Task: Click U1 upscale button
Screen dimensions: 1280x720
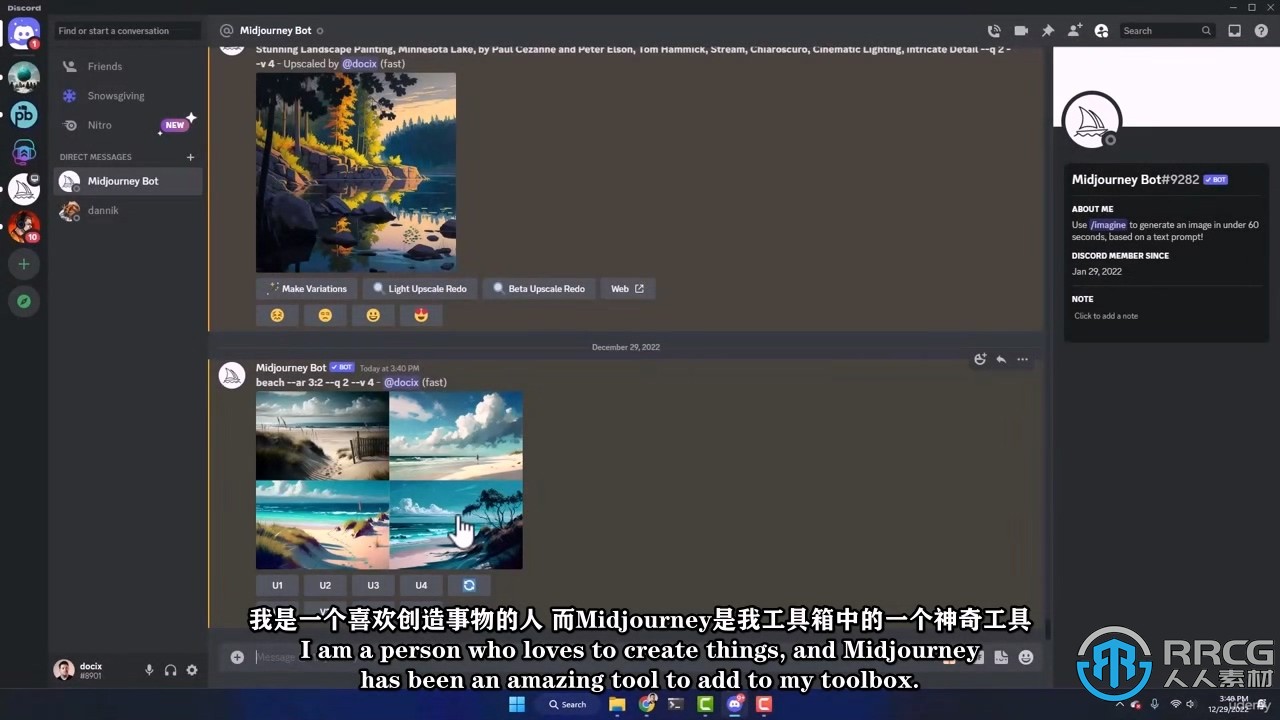Action: [x=277, y=586]
